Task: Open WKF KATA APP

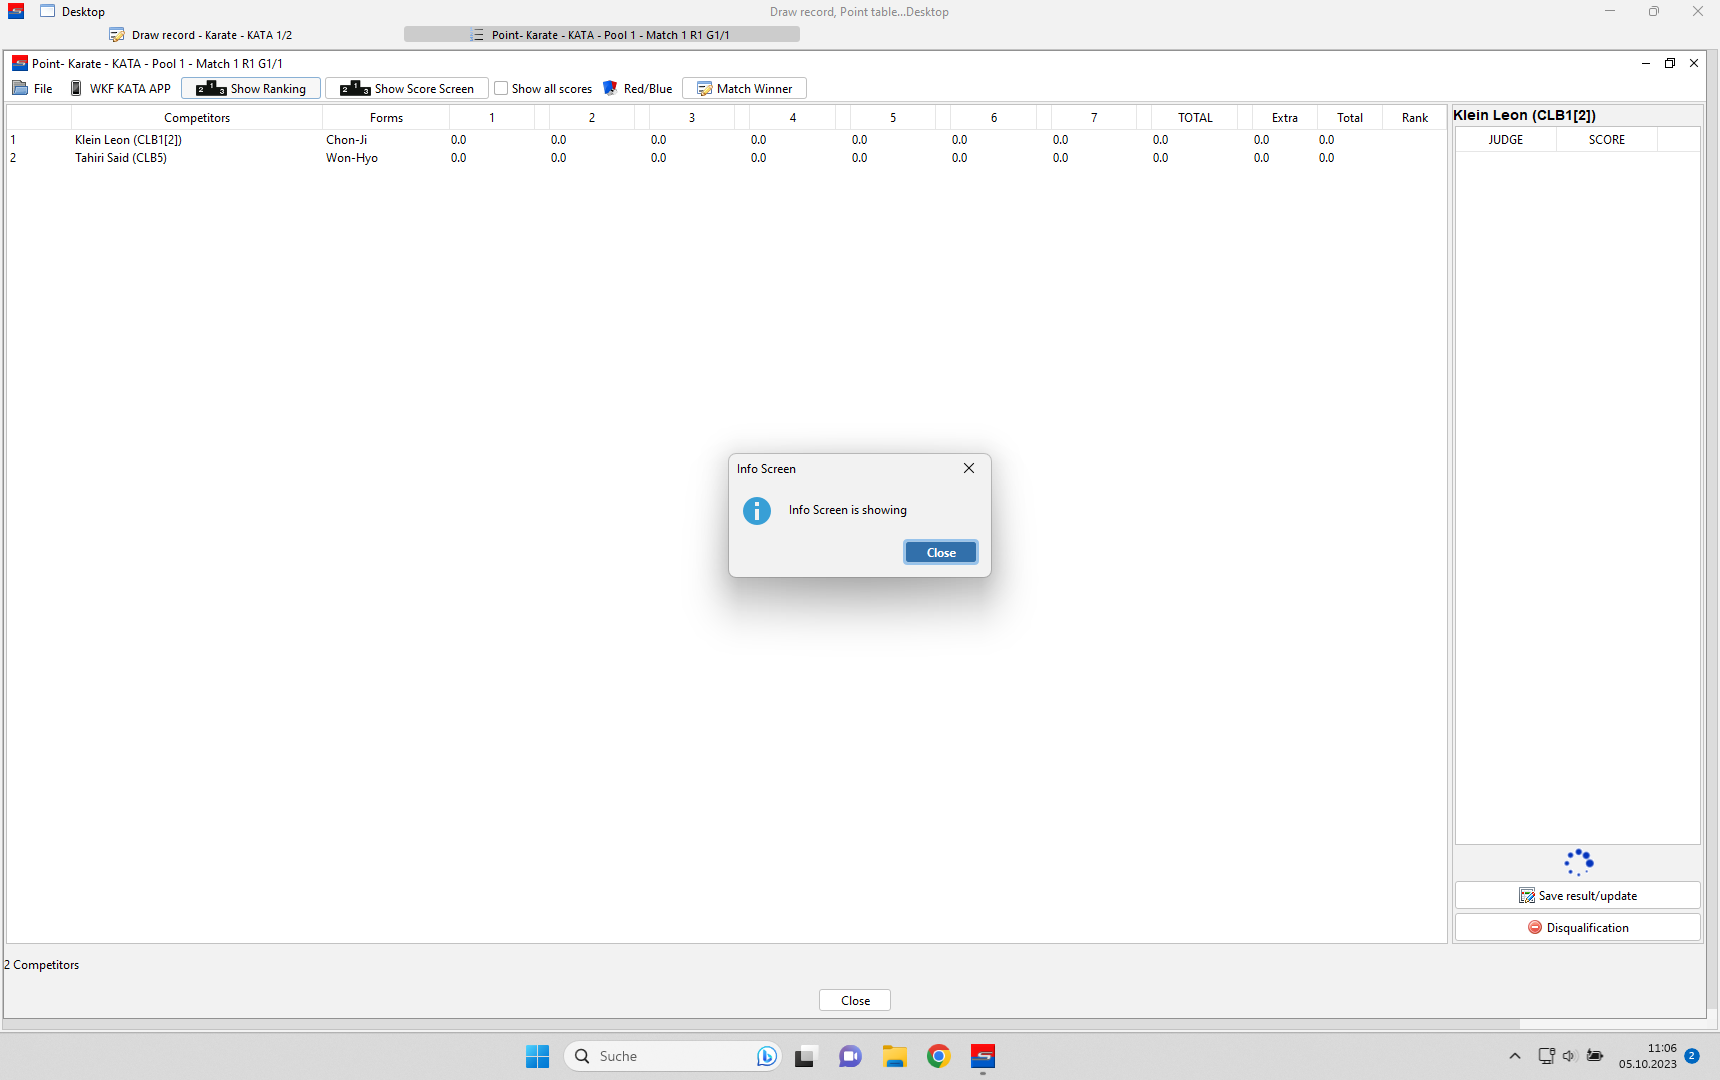Action: [120, 88]
